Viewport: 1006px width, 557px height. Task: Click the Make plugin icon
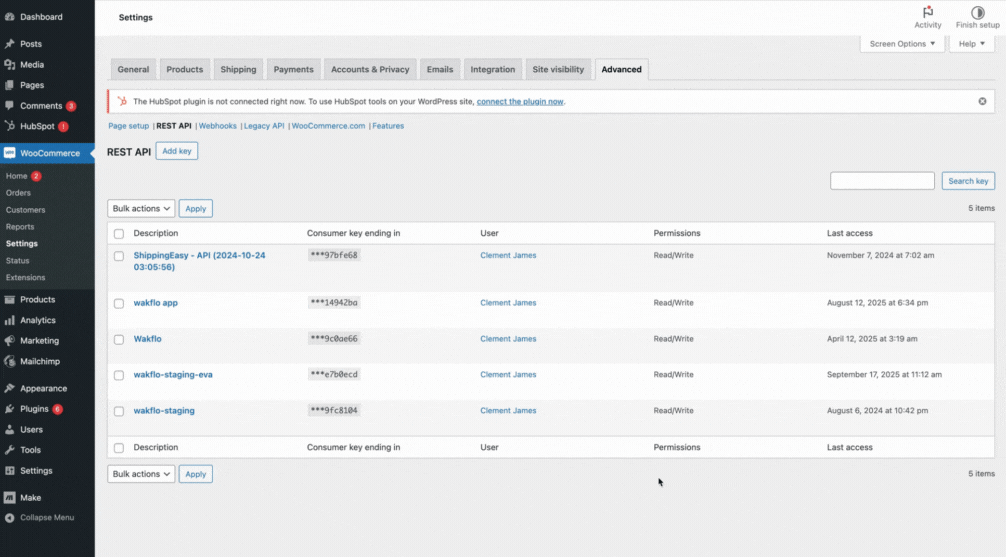(x=10, y=497)
